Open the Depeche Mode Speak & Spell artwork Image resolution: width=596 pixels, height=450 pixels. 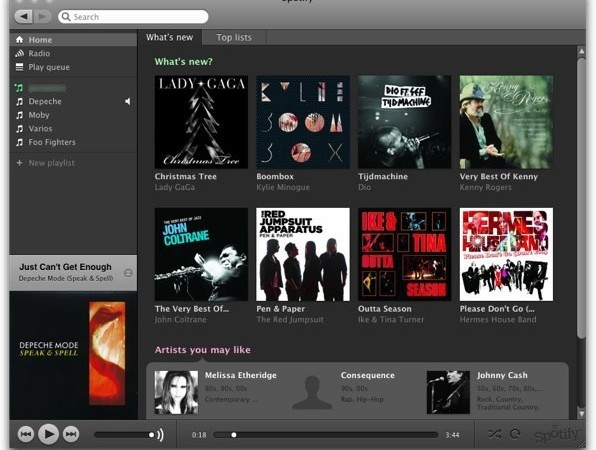click(x=73, y=355)
